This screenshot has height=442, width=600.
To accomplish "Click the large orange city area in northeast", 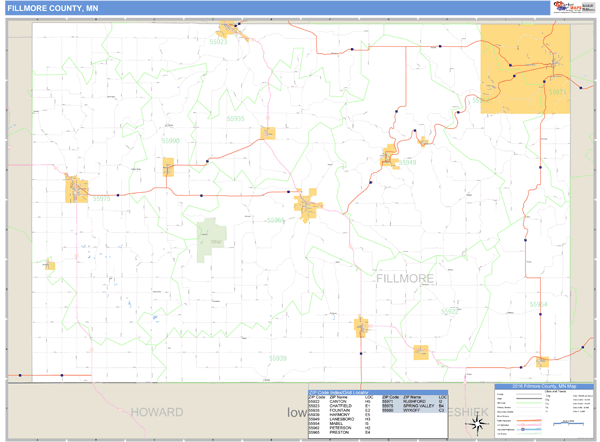I will (525, 67).
